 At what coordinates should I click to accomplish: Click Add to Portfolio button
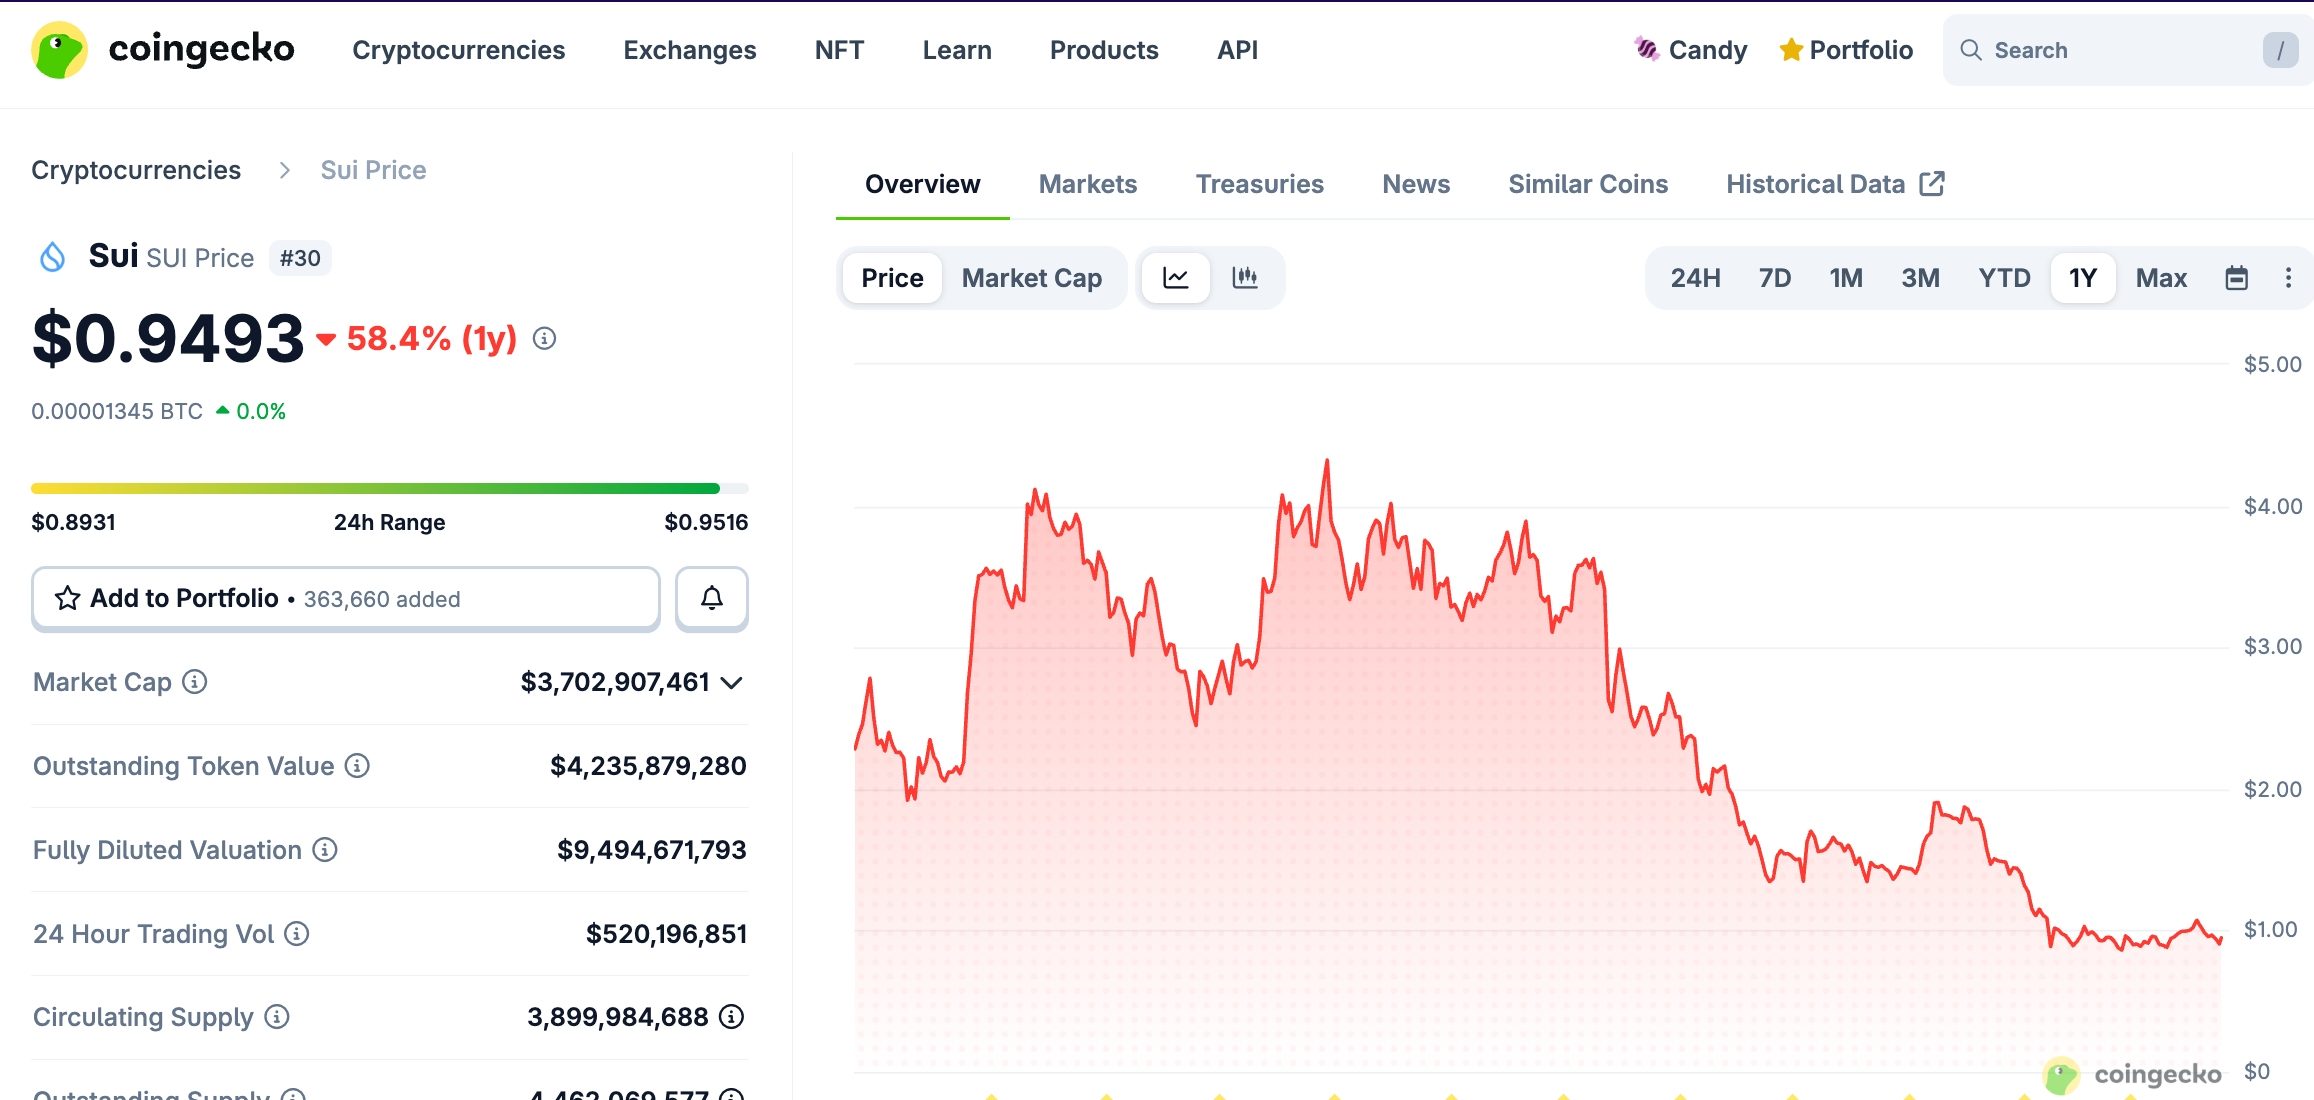click(x=345, y=598)
